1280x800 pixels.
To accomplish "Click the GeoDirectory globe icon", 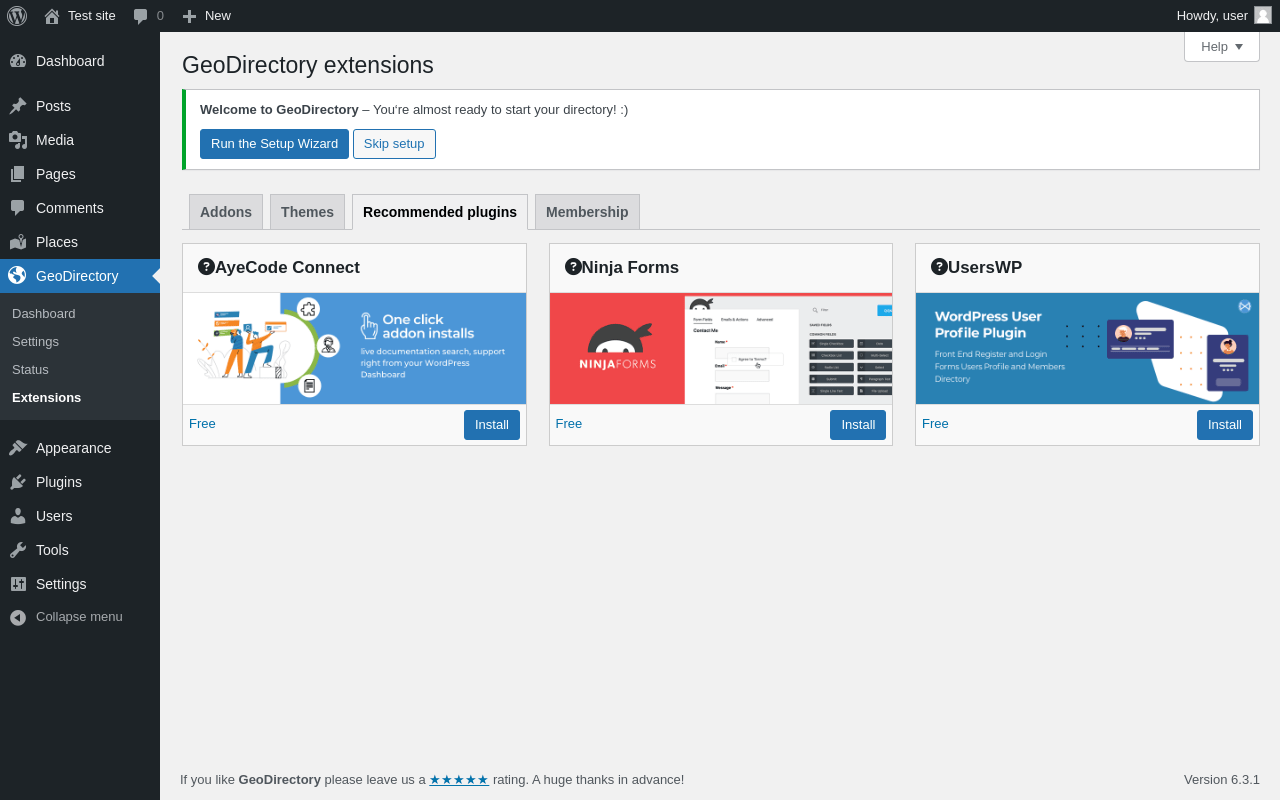I will pos(18,276).
